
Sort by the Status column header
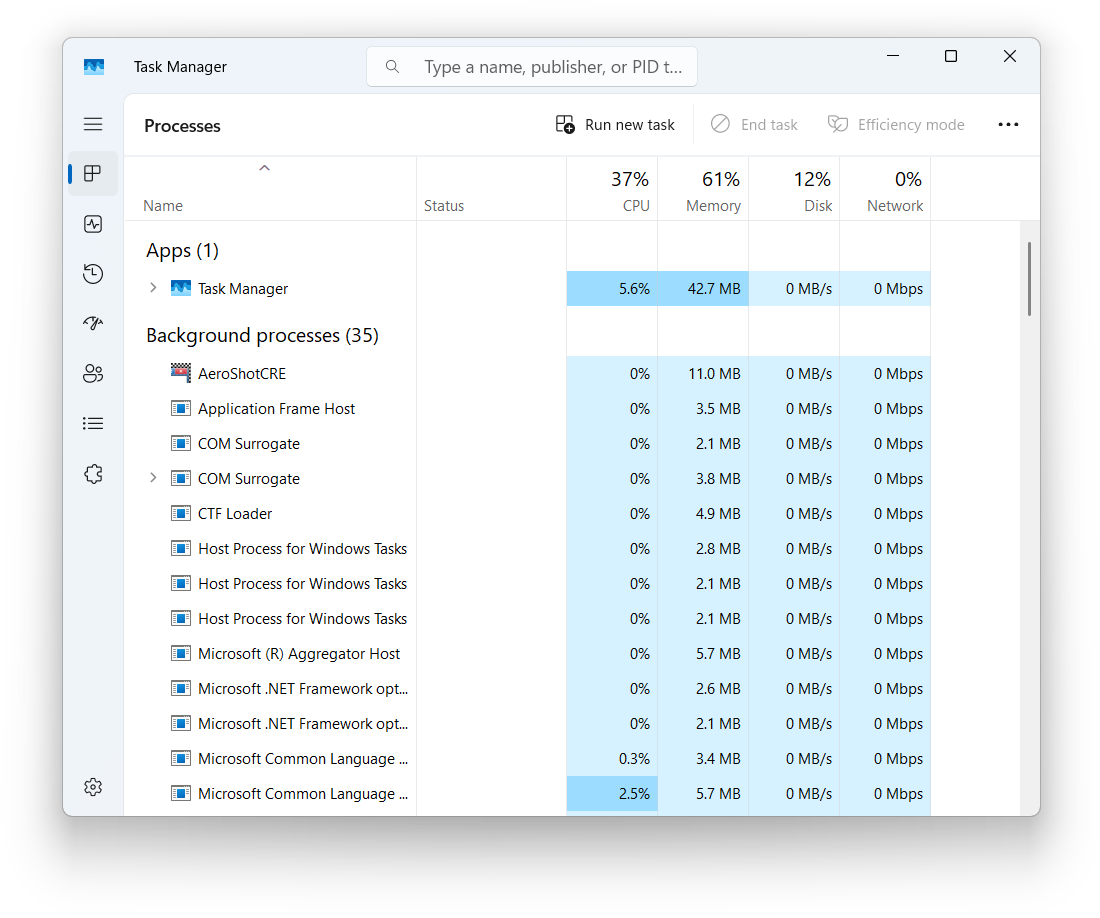tap(491, 189)
